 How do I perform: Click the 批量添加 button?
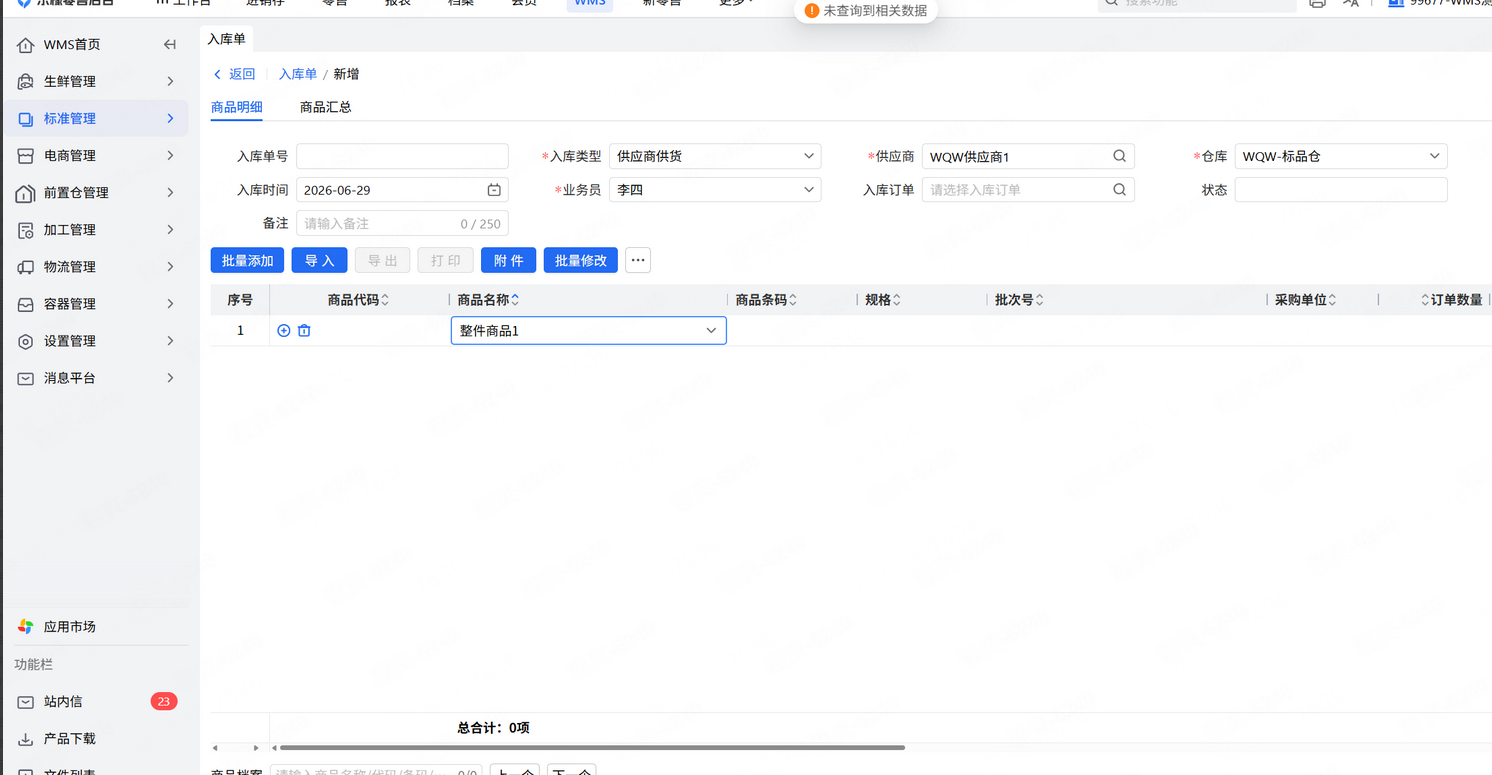tap(247, 261)
